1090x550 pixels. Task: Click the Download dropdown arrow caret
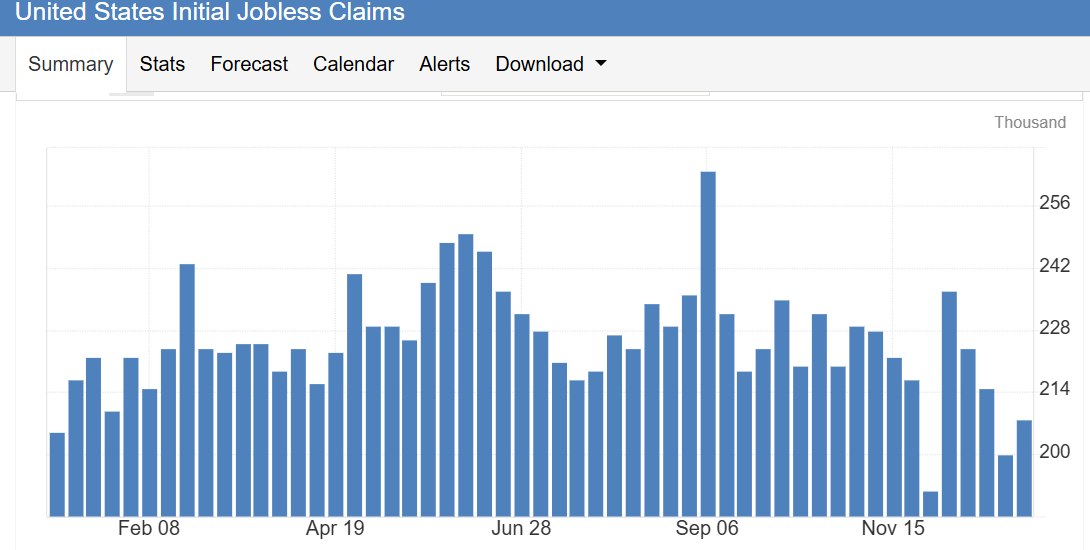click(601, 63)
